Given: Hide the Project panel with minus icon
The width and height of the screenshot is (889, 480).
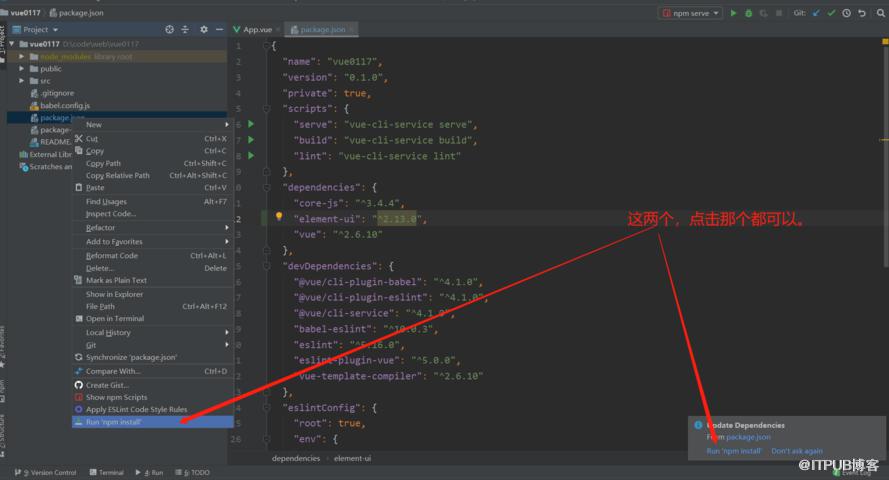Looking at the screenshot, I should point(219,29).
